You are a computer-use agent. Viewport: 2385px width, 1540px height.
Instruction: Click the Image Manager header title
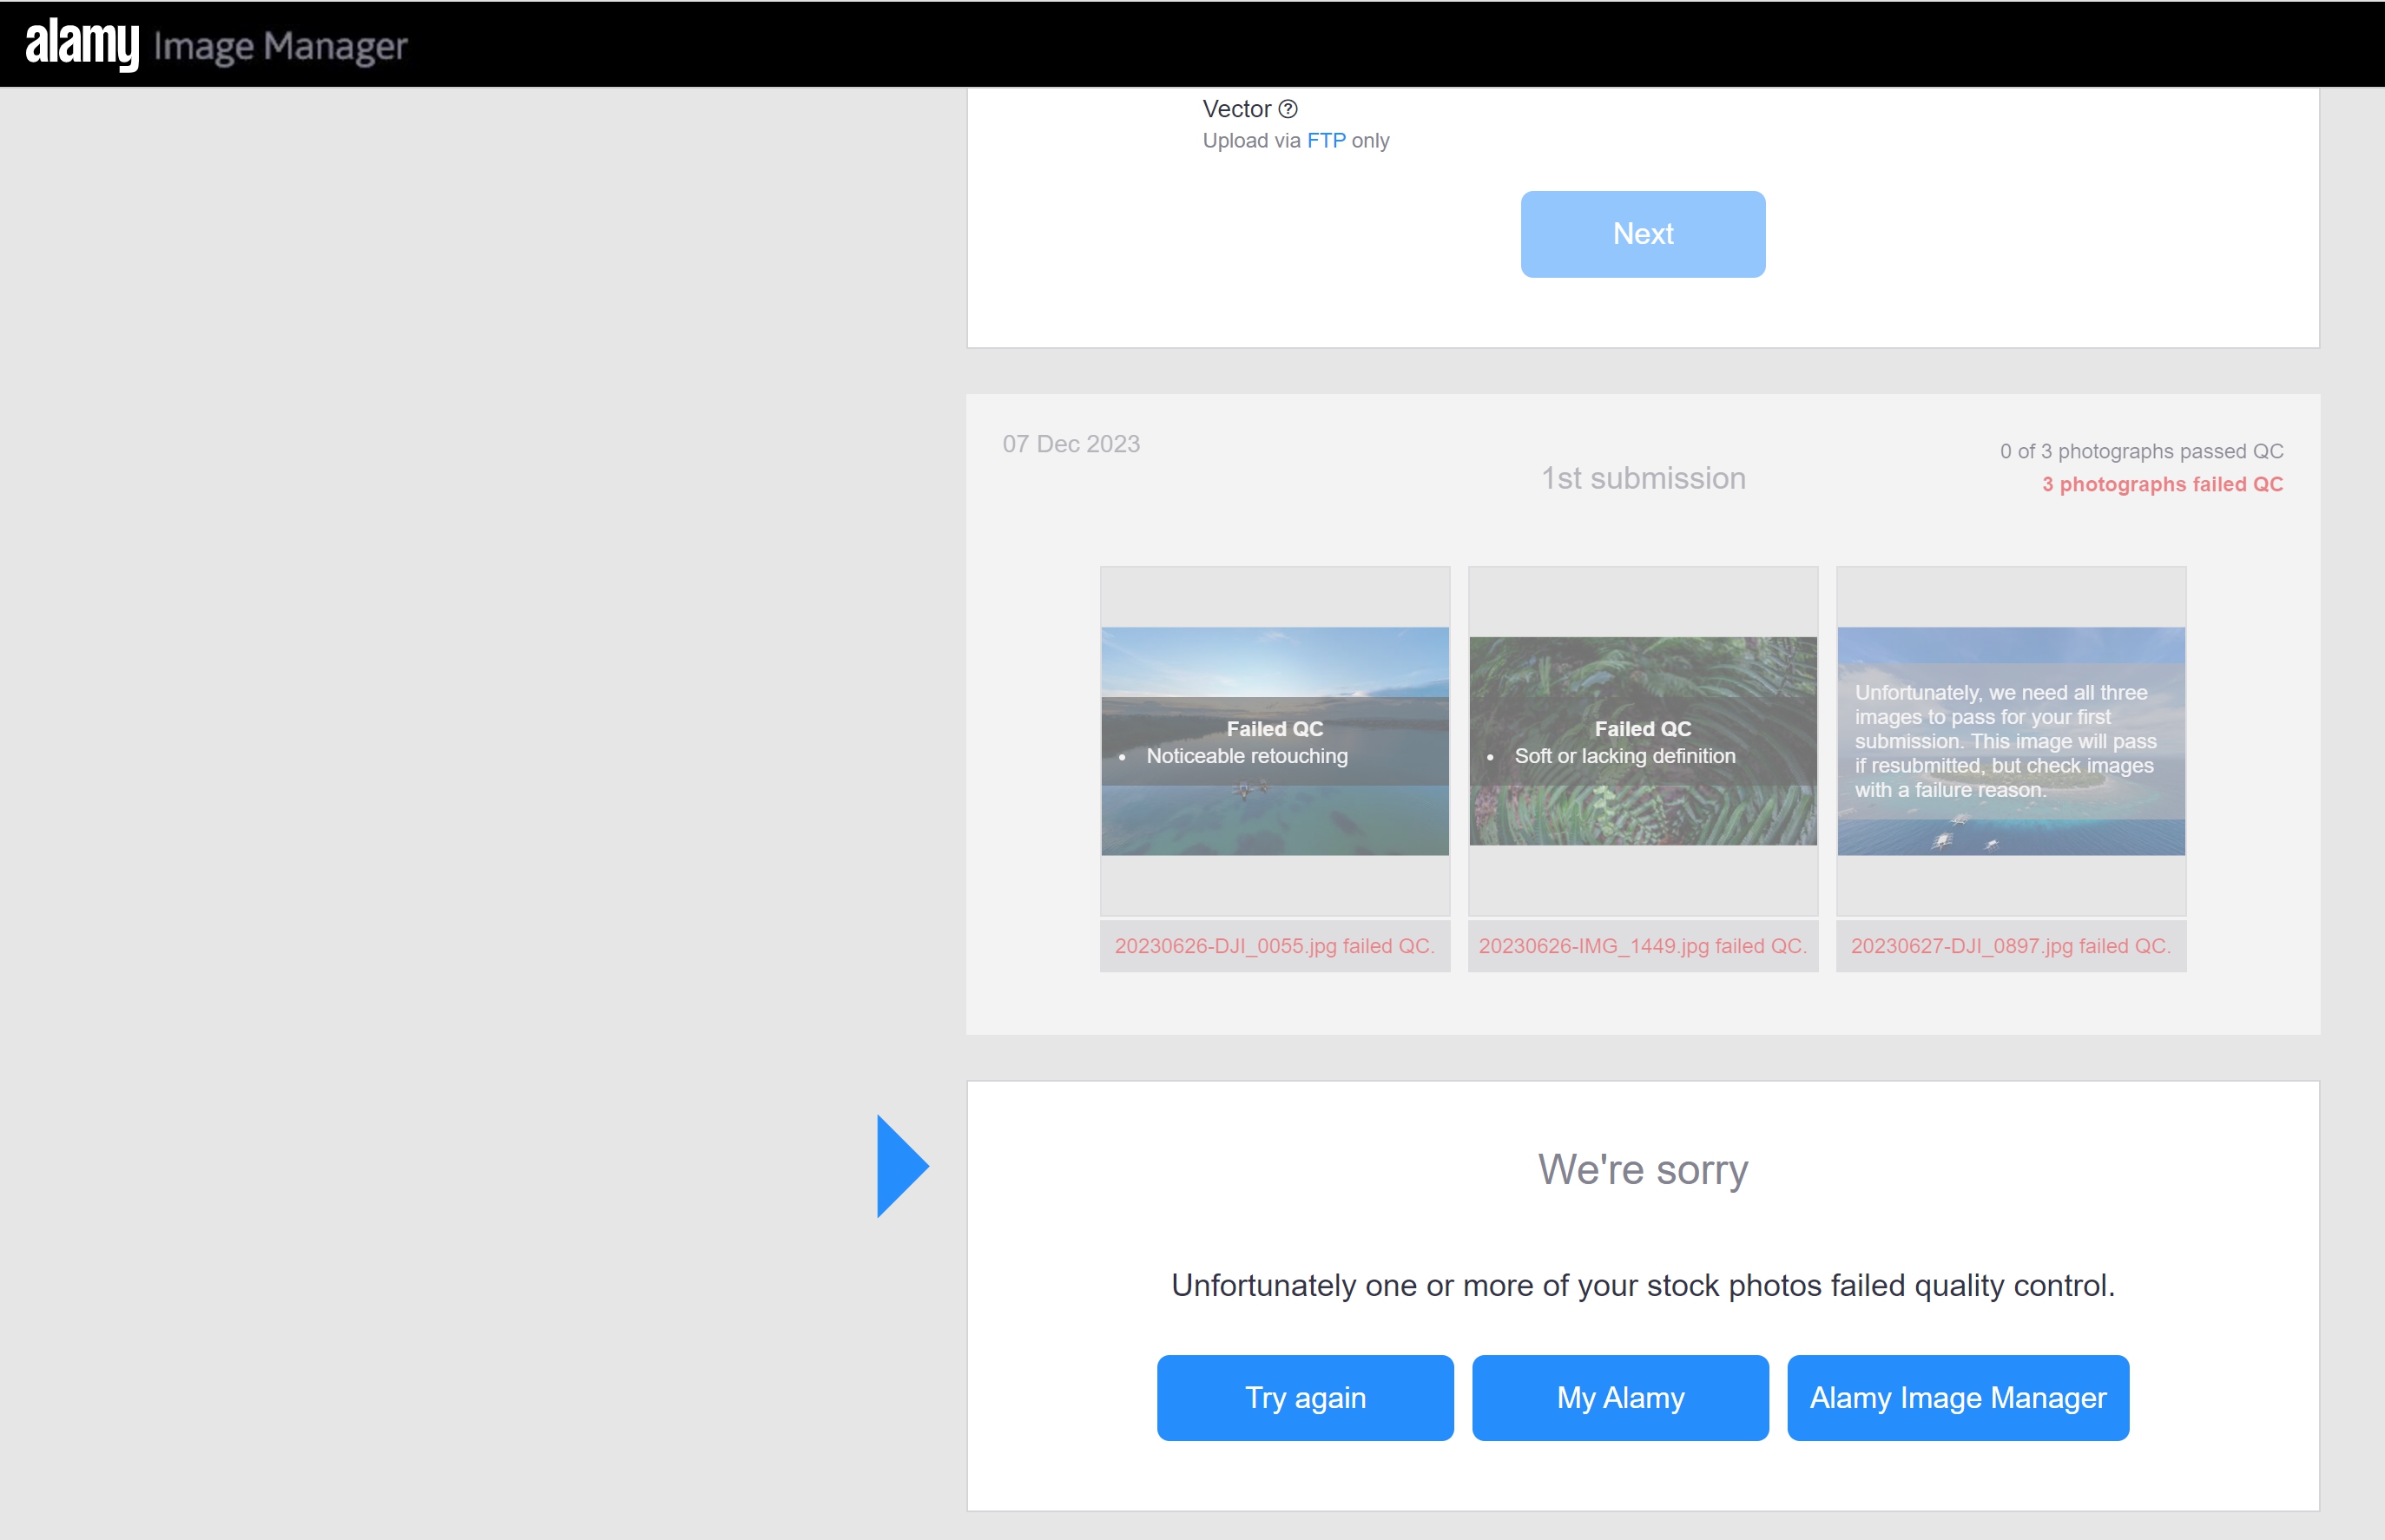coord(281,47)
